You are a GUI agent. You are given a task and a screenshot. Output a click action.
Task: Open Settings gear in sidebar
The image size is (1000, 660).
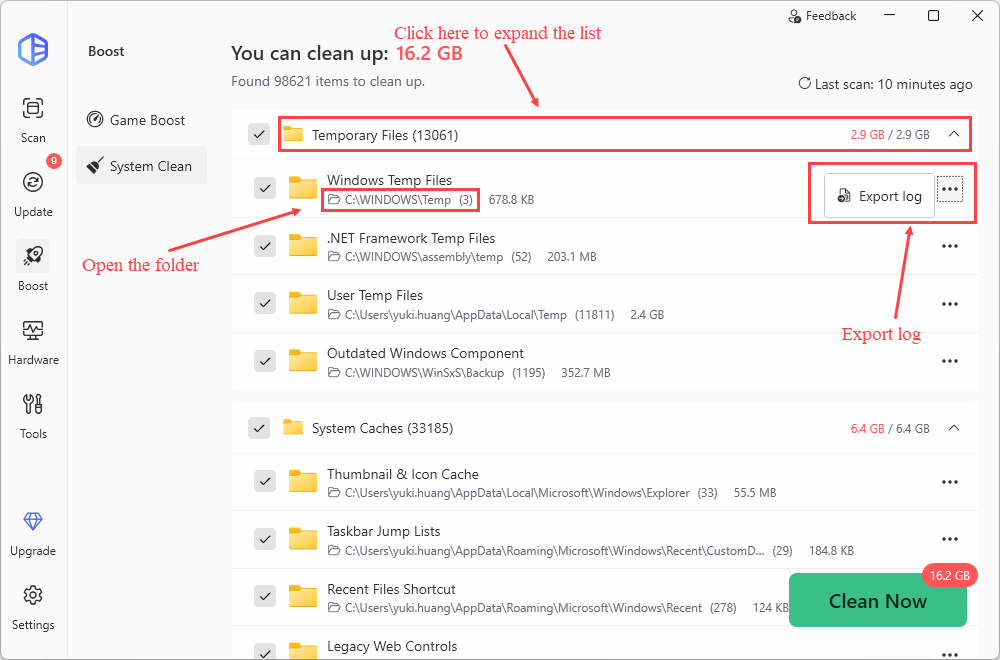pyautogui.click(x=33, y=595)
